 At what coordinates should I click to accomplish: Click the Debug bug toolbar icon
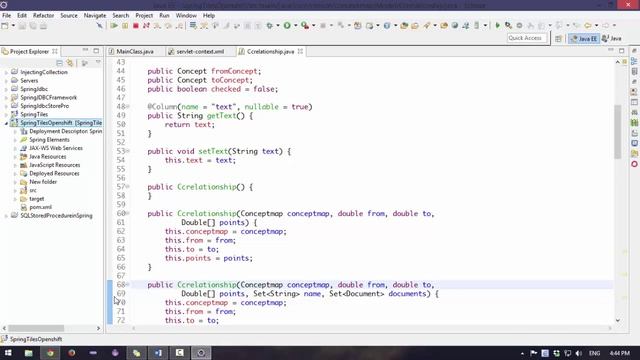pos(269,26)
